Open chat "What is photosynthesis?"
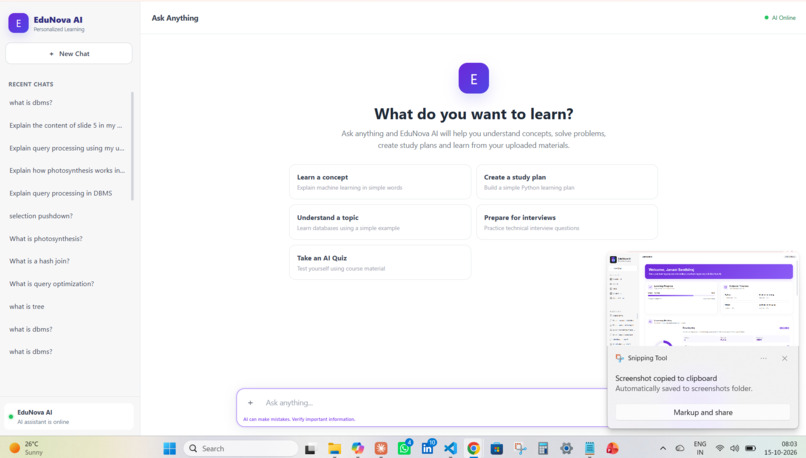The height and width of the screenshot is (458, 806). coord(46,239)
